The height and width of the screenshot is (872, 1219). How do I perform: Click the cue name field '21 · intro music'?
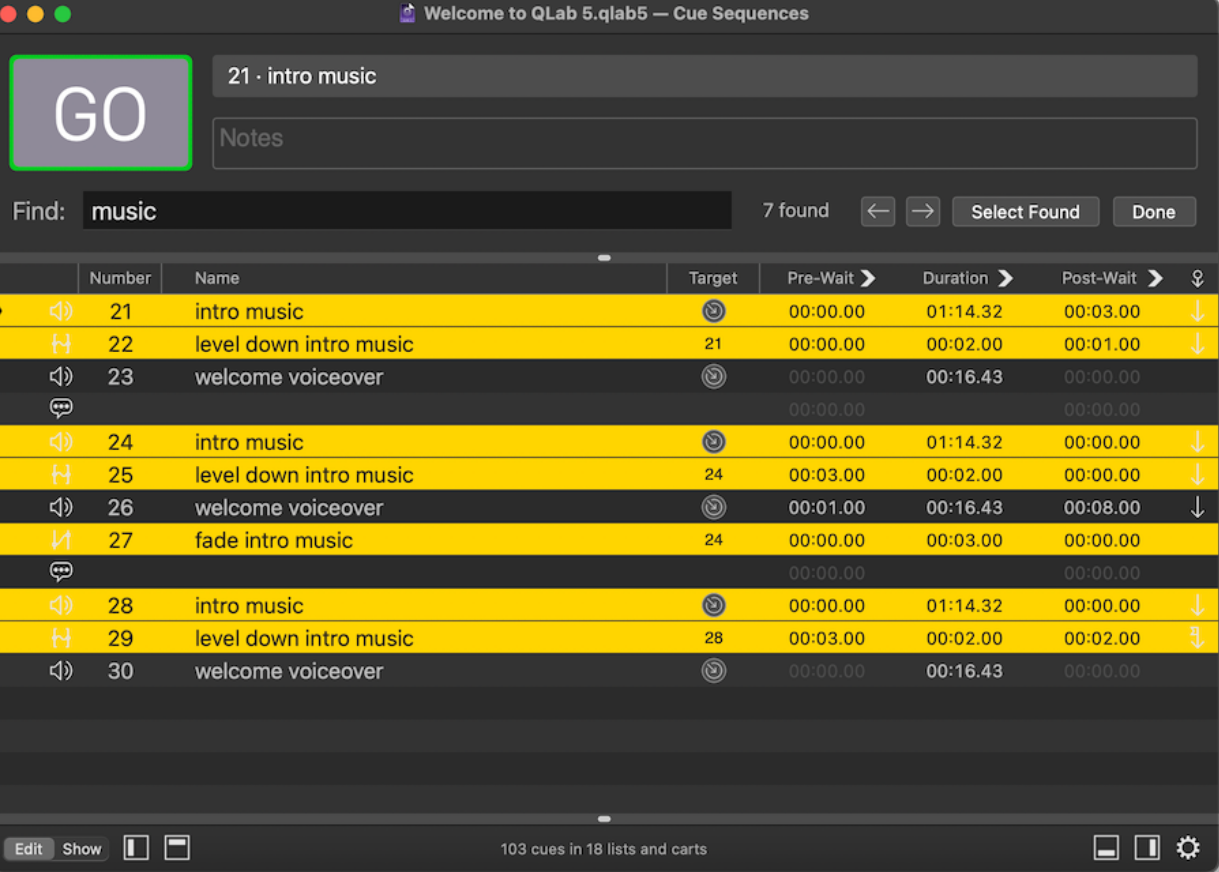pos(704,76)
